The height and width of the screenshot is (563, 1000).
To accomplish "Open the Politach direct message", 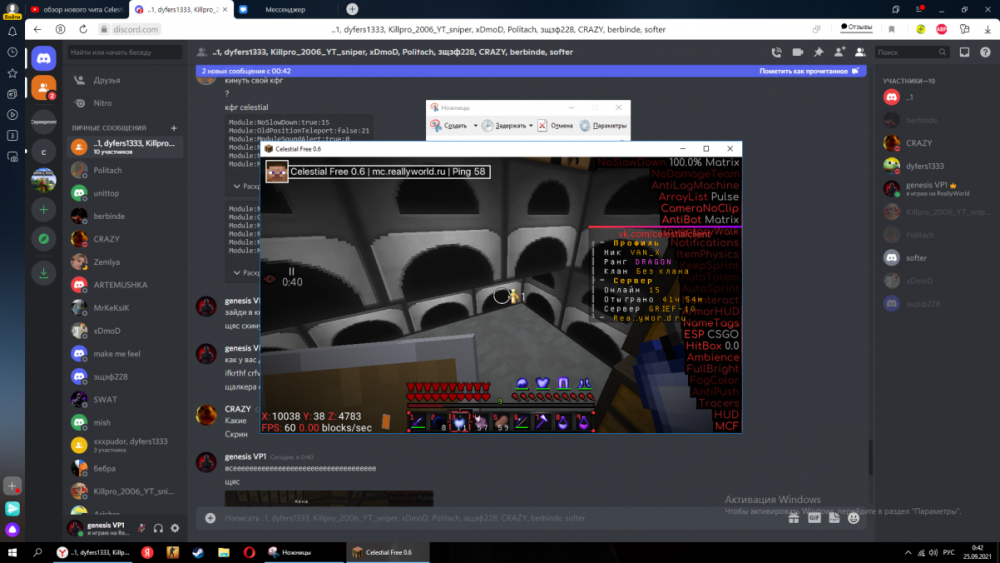I will click(x=125, y=170).
